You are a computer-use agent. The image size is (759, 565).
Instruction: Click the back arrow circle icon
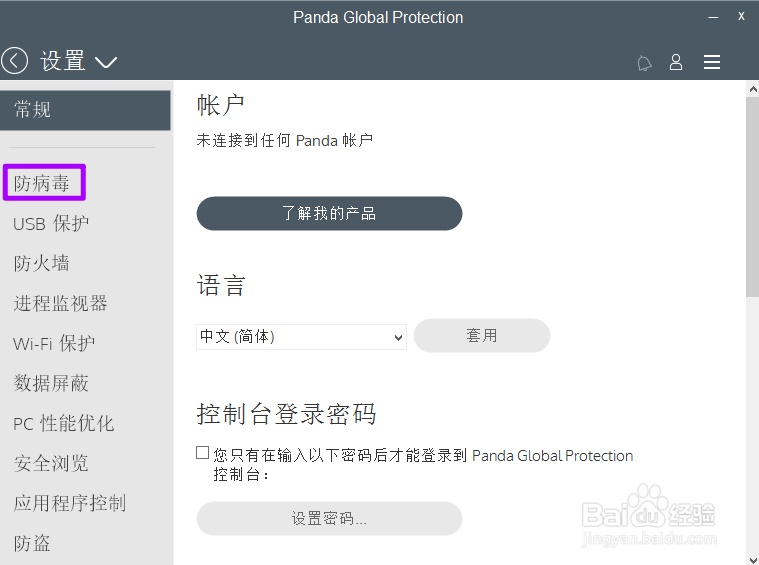pyautogui.click(x=15, y=61)
